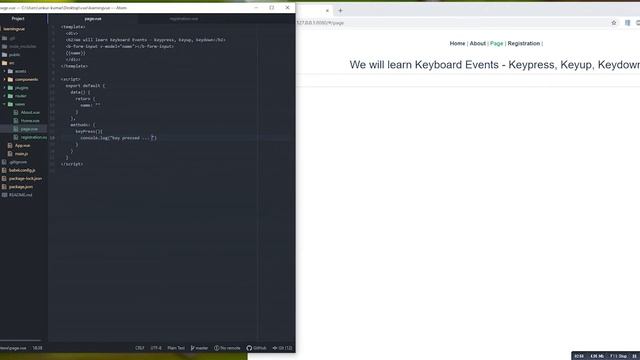Screen dimensions: 640x360
Task: Open Home.vue in the tree
Action: (x=30, y=121)
